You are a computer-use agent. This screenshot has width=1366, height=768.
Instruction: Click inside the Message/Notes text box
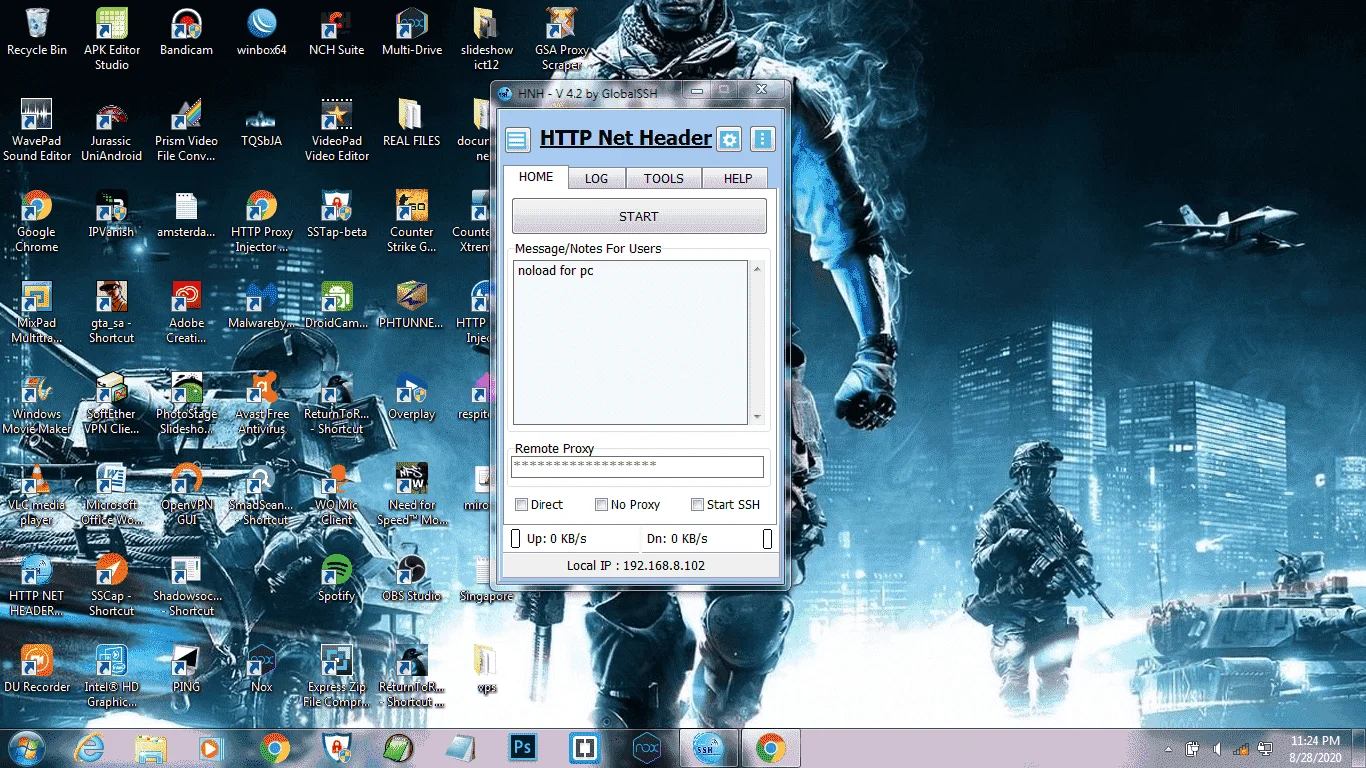[x=630, y=342]
